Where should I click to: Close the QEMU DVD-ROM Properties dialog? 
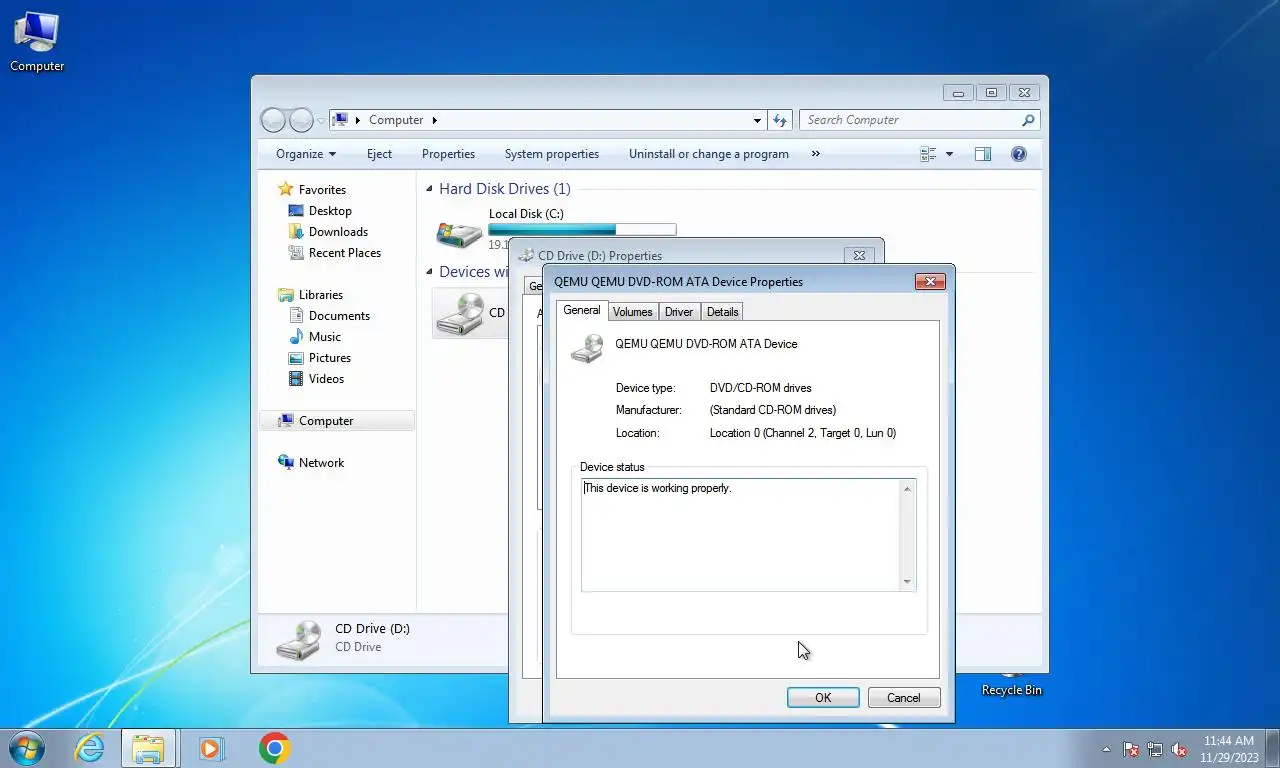[930, 282]
